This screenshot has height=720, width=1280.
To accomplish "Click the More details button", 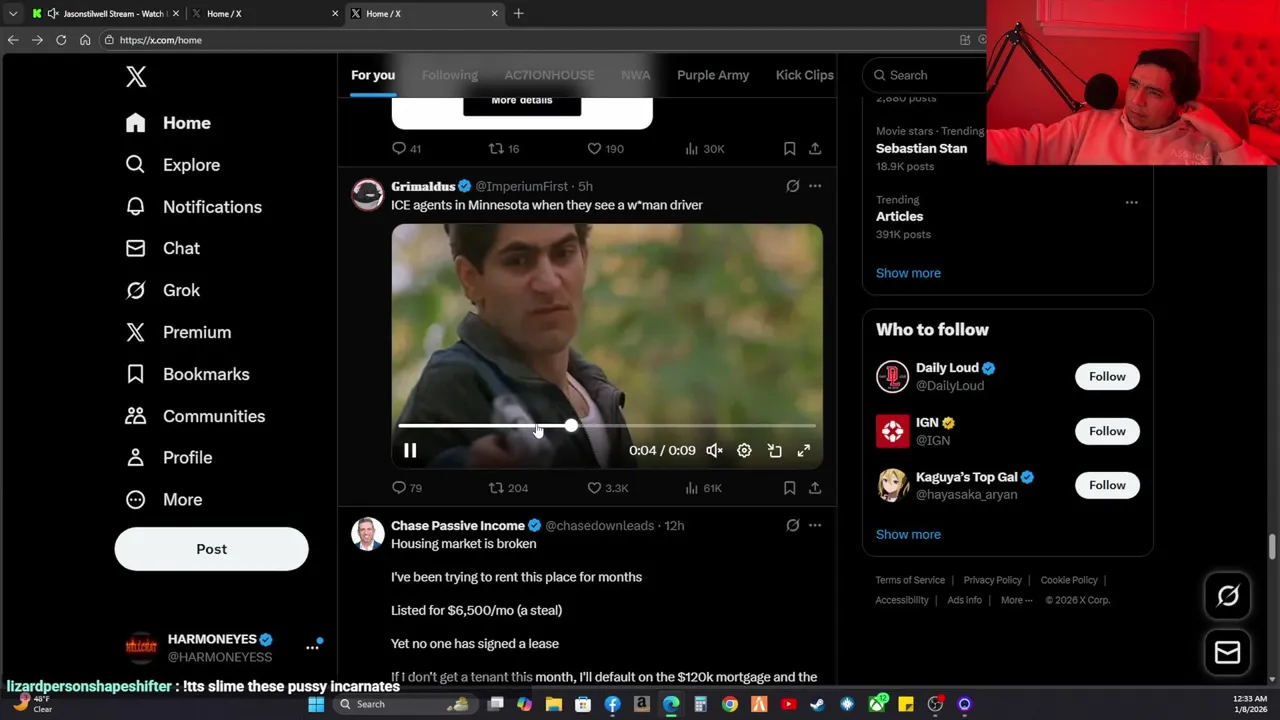I will click(522, 101).
